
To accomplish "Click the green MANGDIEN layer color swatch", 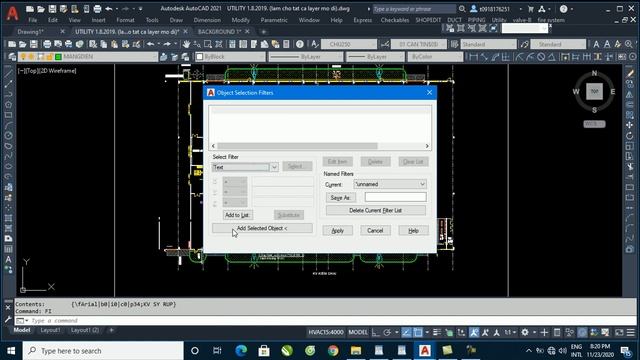I will [x=58, y=57].
